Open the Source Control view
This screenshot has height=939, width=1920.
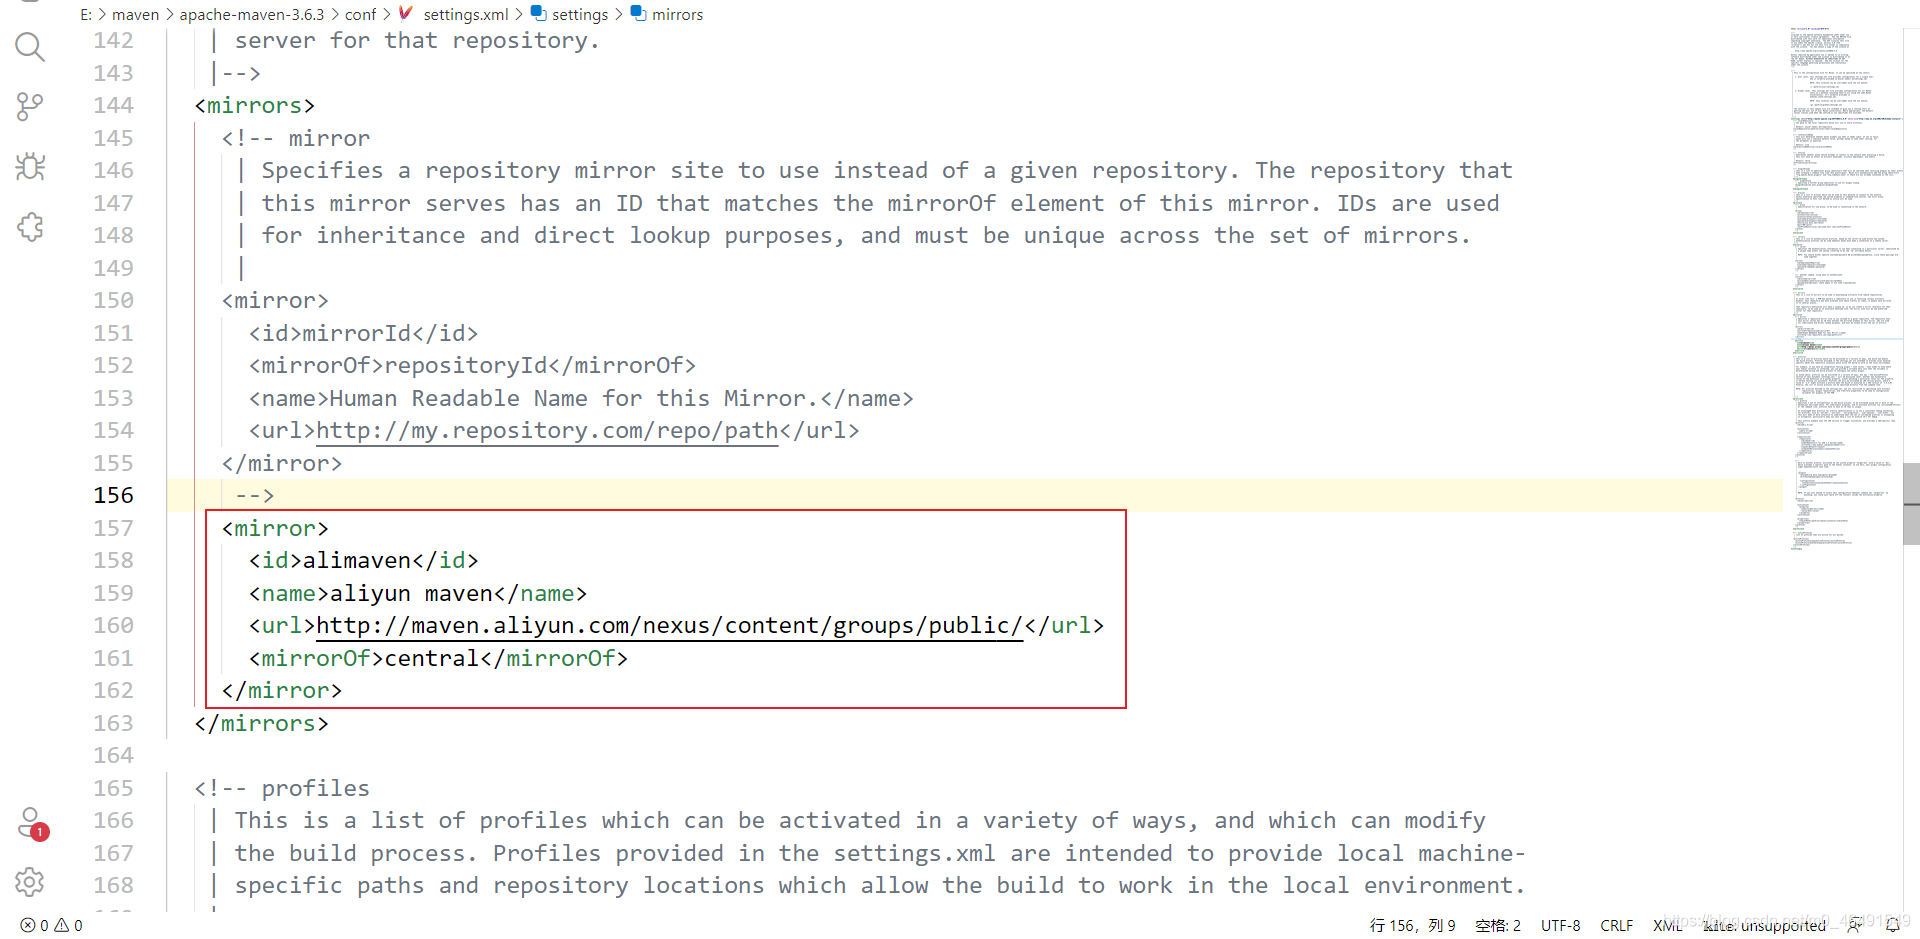click(x=30, y=106)
